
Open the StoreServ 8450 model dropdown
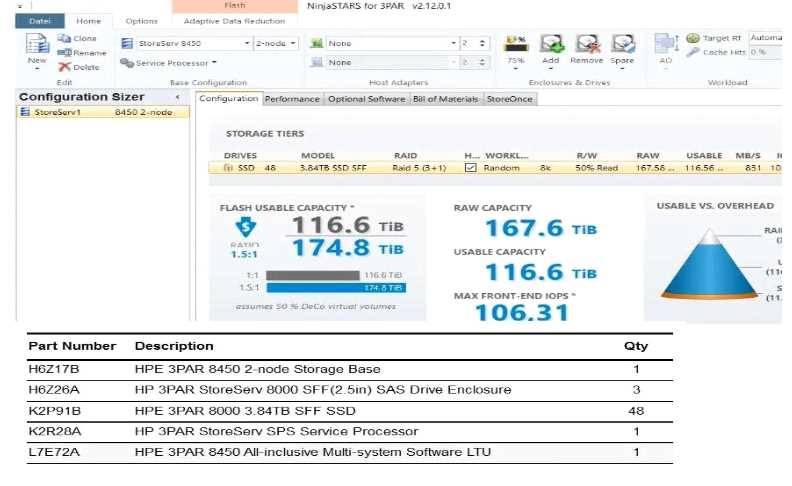pos(247,44)
